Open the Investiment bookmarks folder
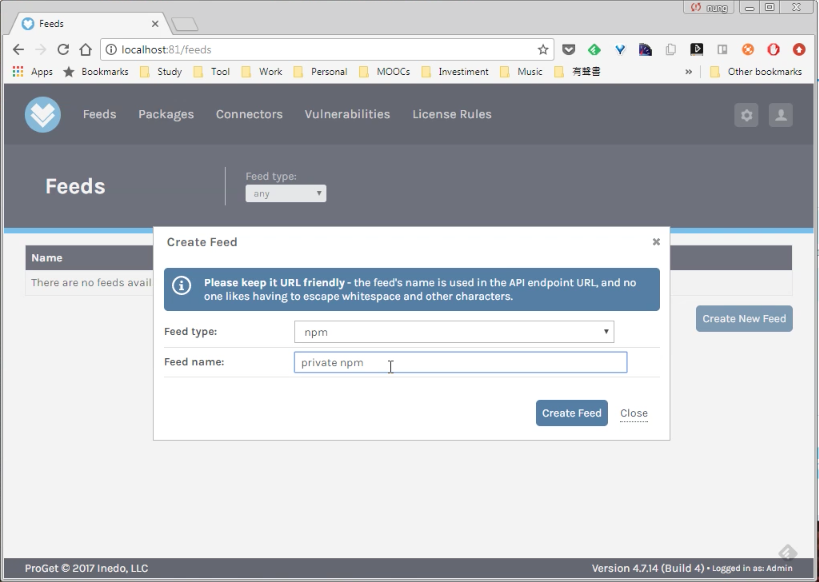This screenshot has height=582, width=819. pyautogui.click(x=455, y=72)
